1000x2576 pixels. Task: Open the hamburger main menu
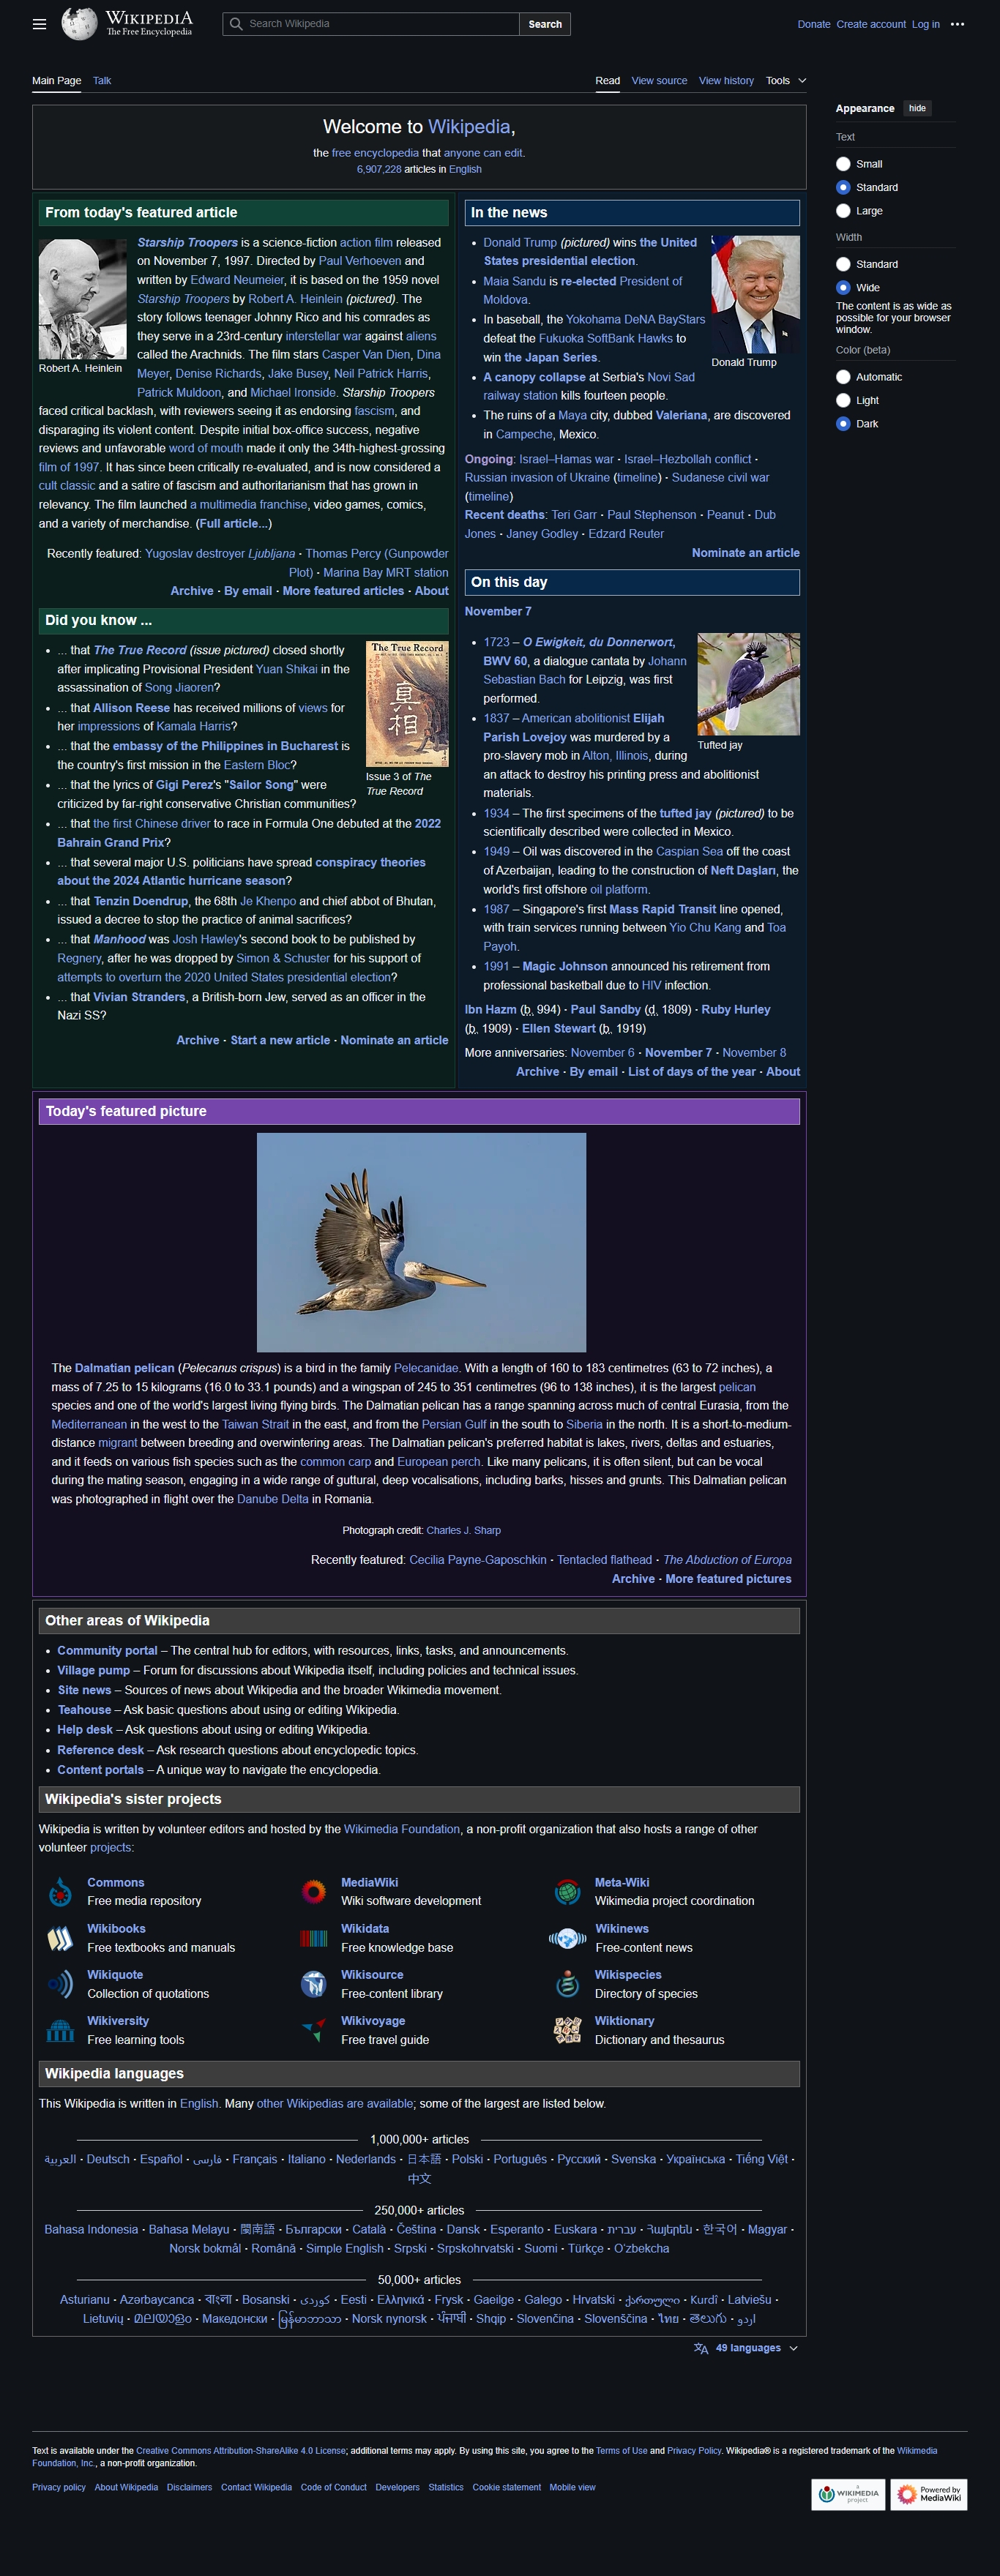point(40,24)
